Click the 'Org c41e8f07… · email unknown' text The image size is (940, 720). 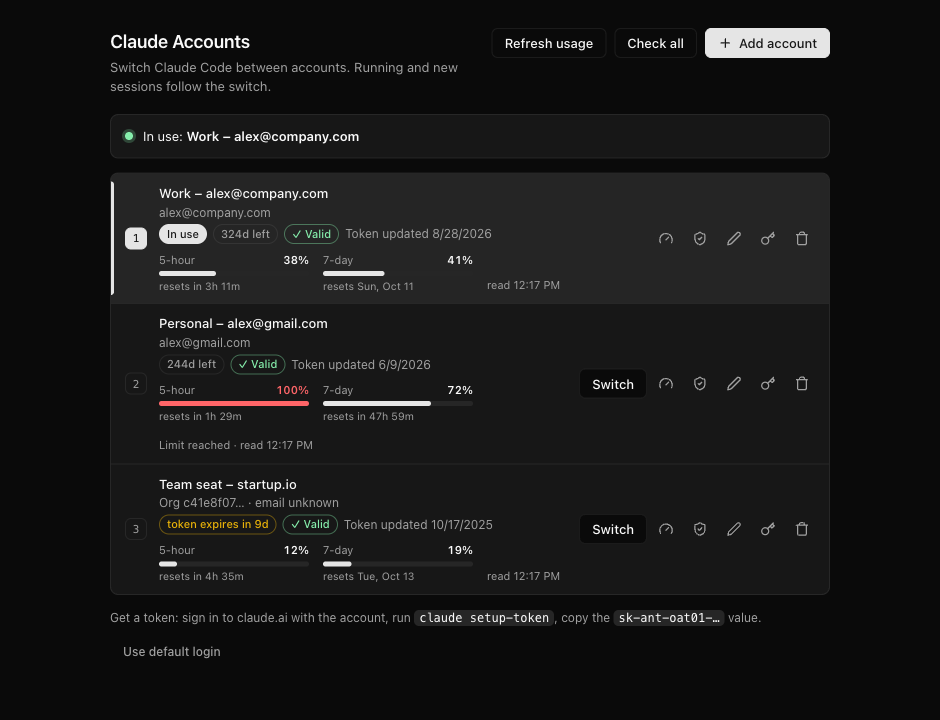249,503
